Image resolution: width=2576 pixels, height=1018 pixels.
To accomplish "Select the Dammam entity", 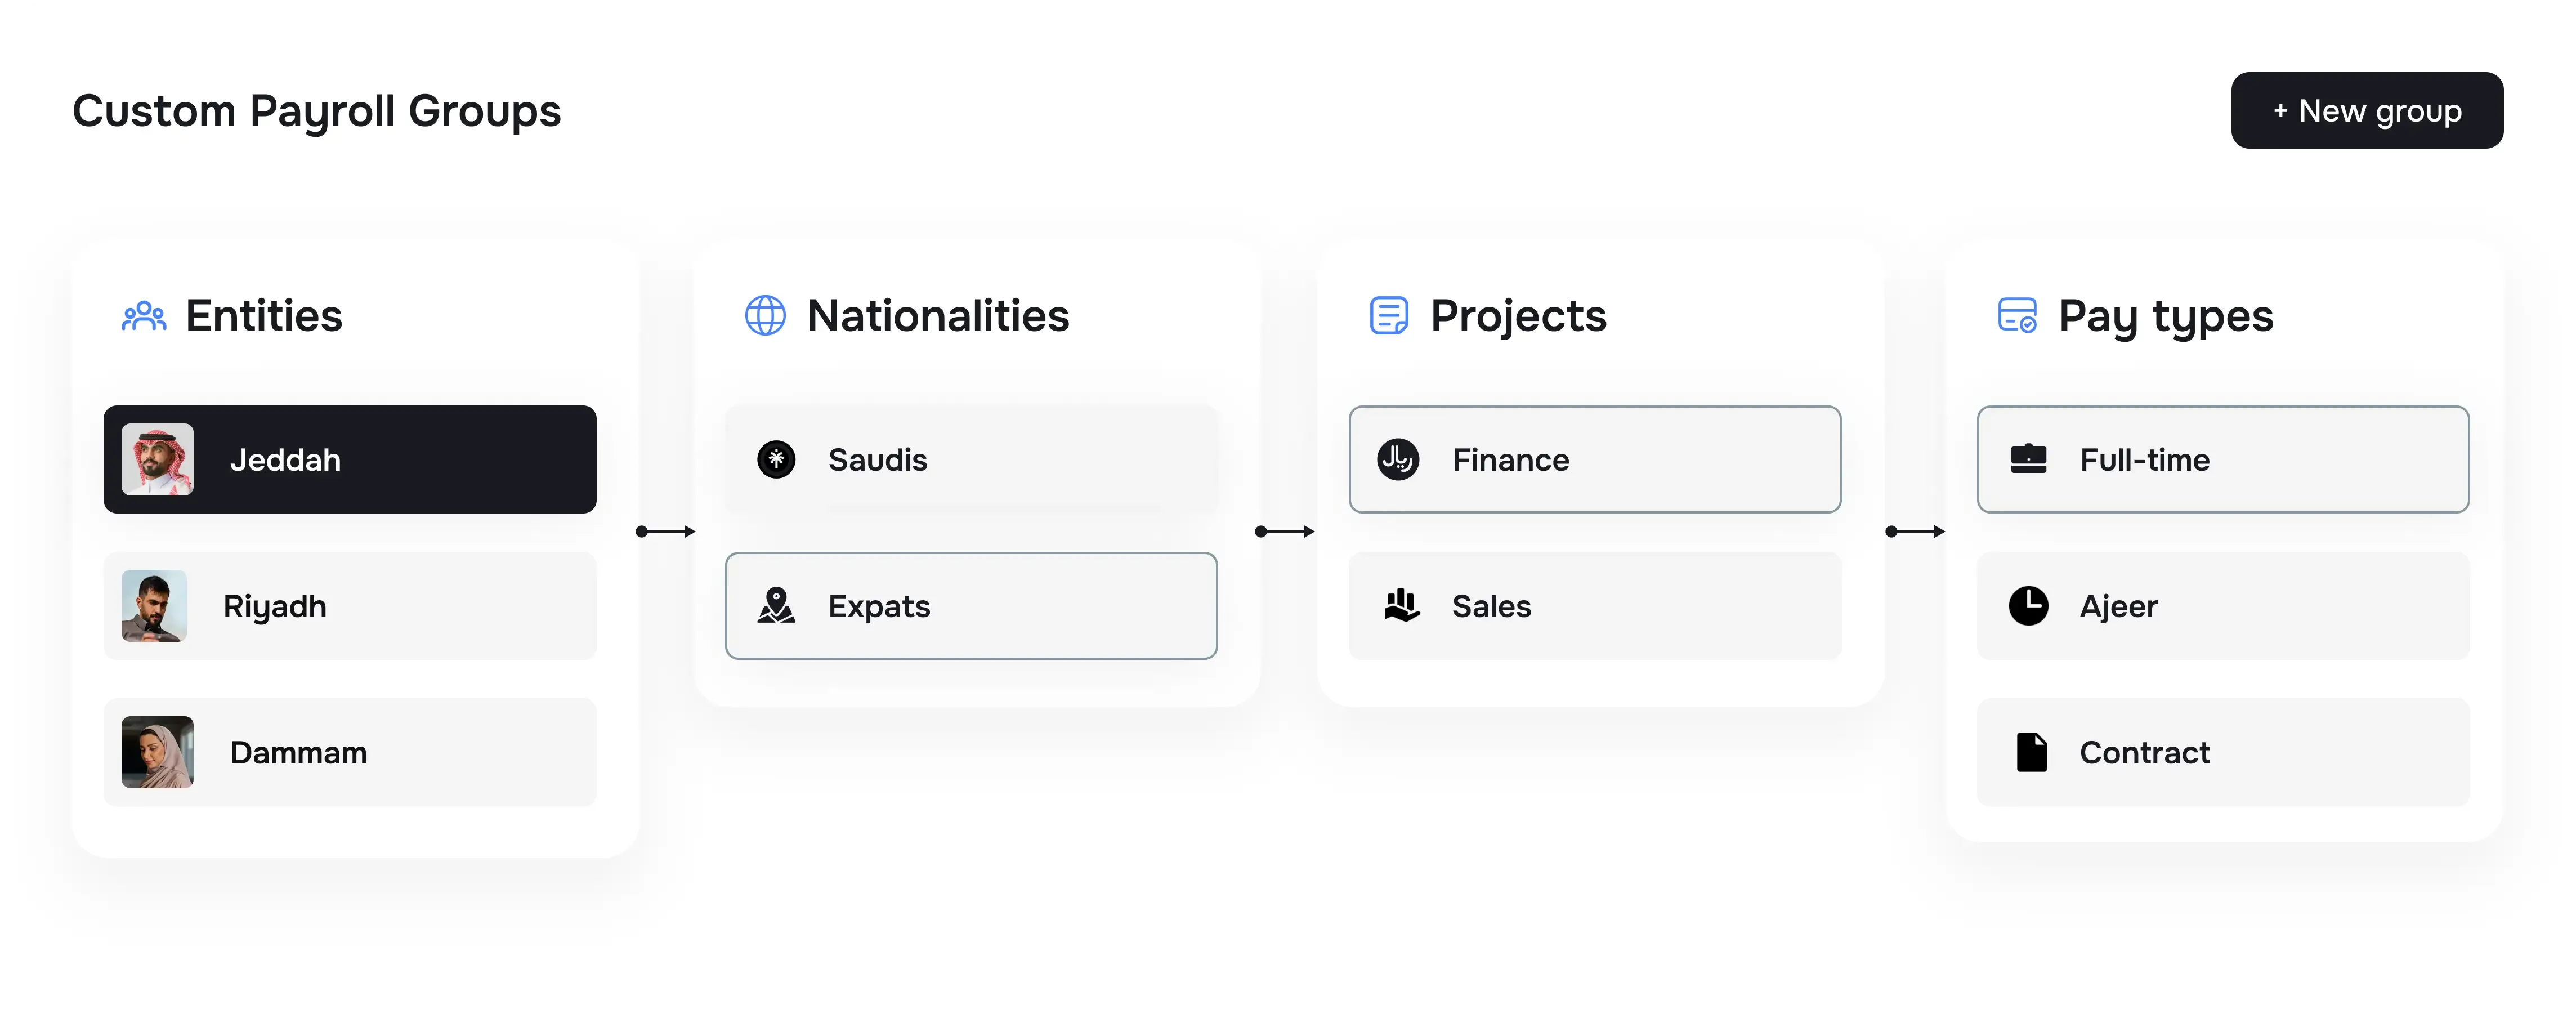I will (350, 752).
